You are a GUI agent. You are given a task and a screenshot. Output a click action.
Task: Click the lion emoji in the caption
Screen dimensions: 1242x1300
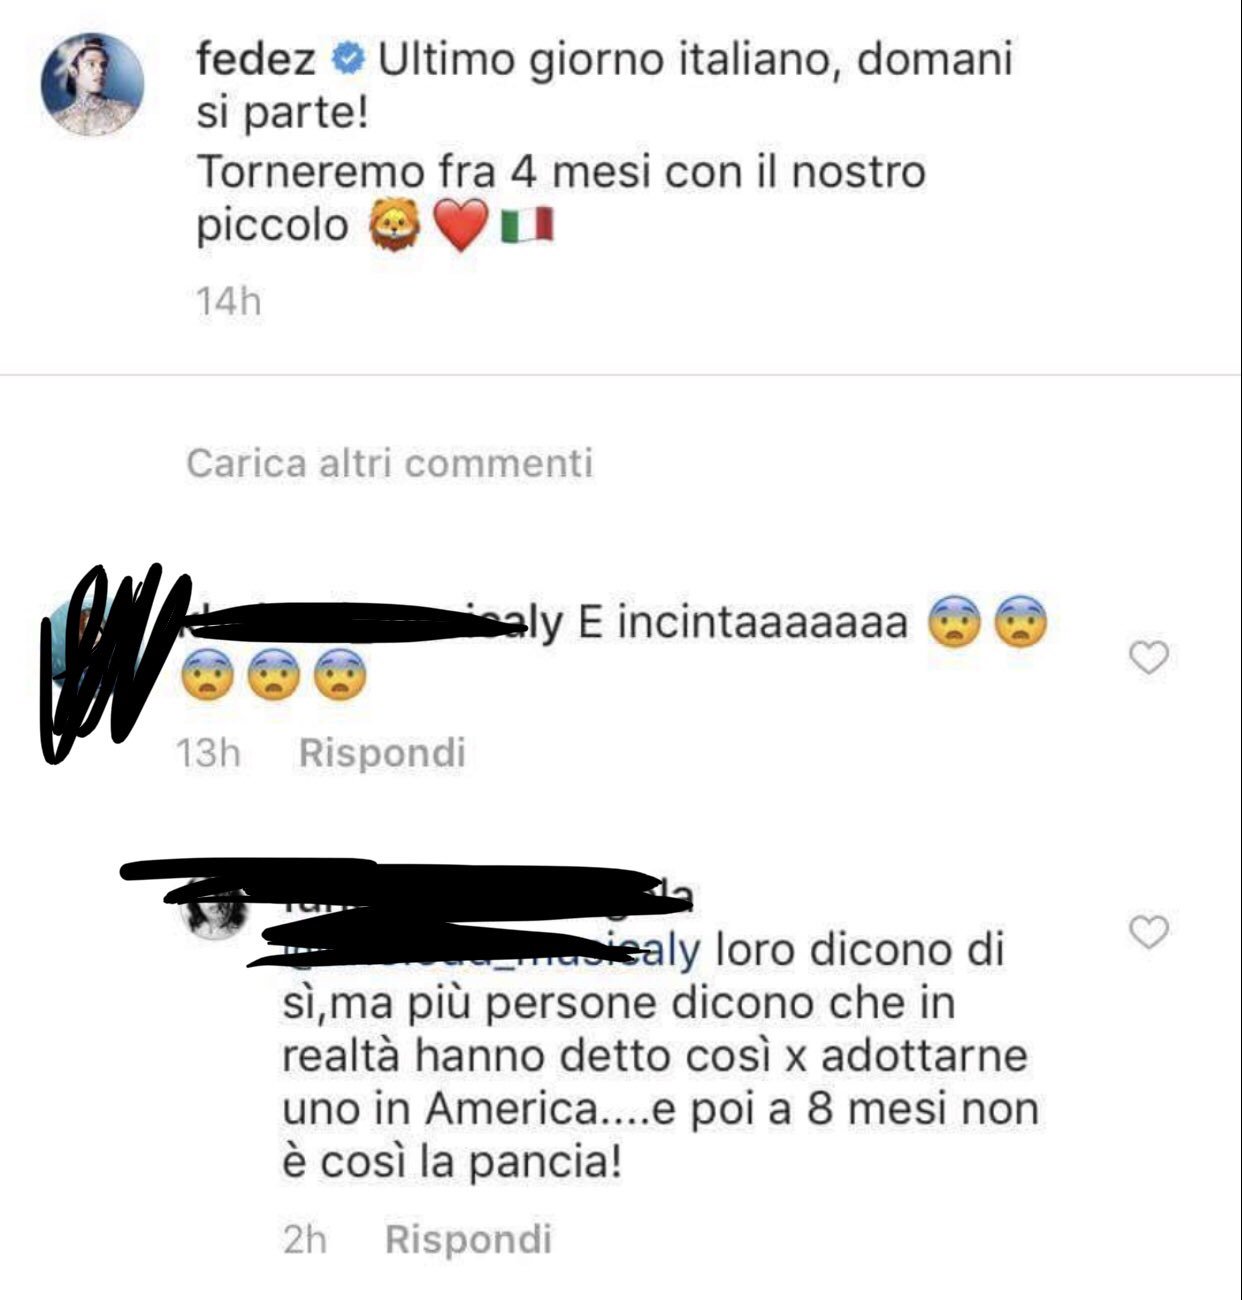click(398, 226)
